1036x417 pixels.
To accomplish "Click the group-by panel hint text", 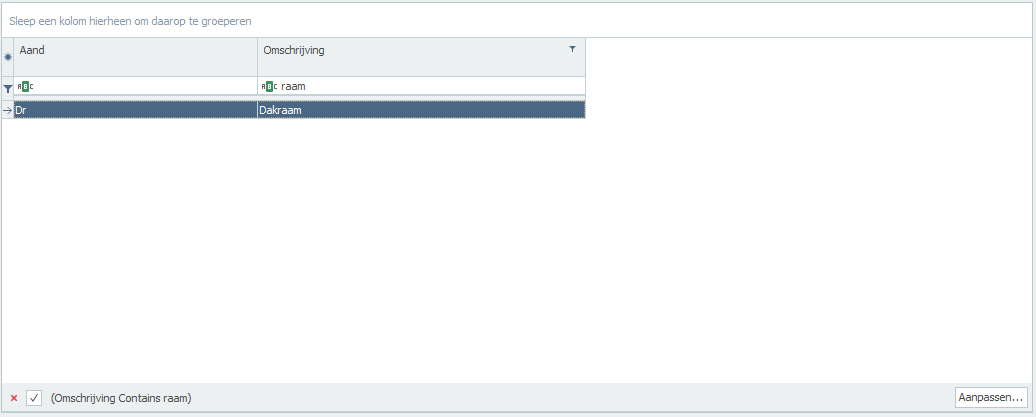I will (x=130, y=21).
